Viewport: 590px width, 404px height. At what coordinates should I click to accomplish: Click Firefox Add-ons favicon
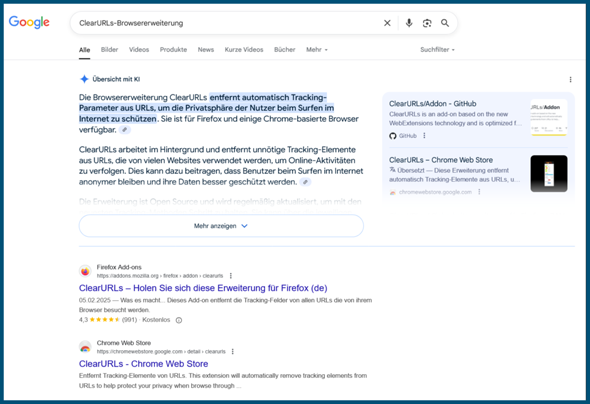point(85,271)
